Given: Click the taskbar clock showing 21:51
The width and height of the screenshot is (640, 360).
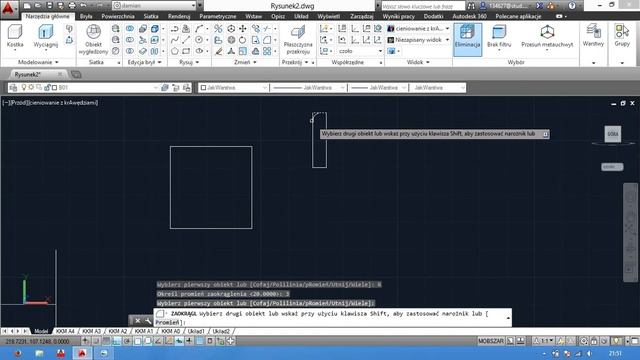Looking at the screenshot, I should (615, 353).
